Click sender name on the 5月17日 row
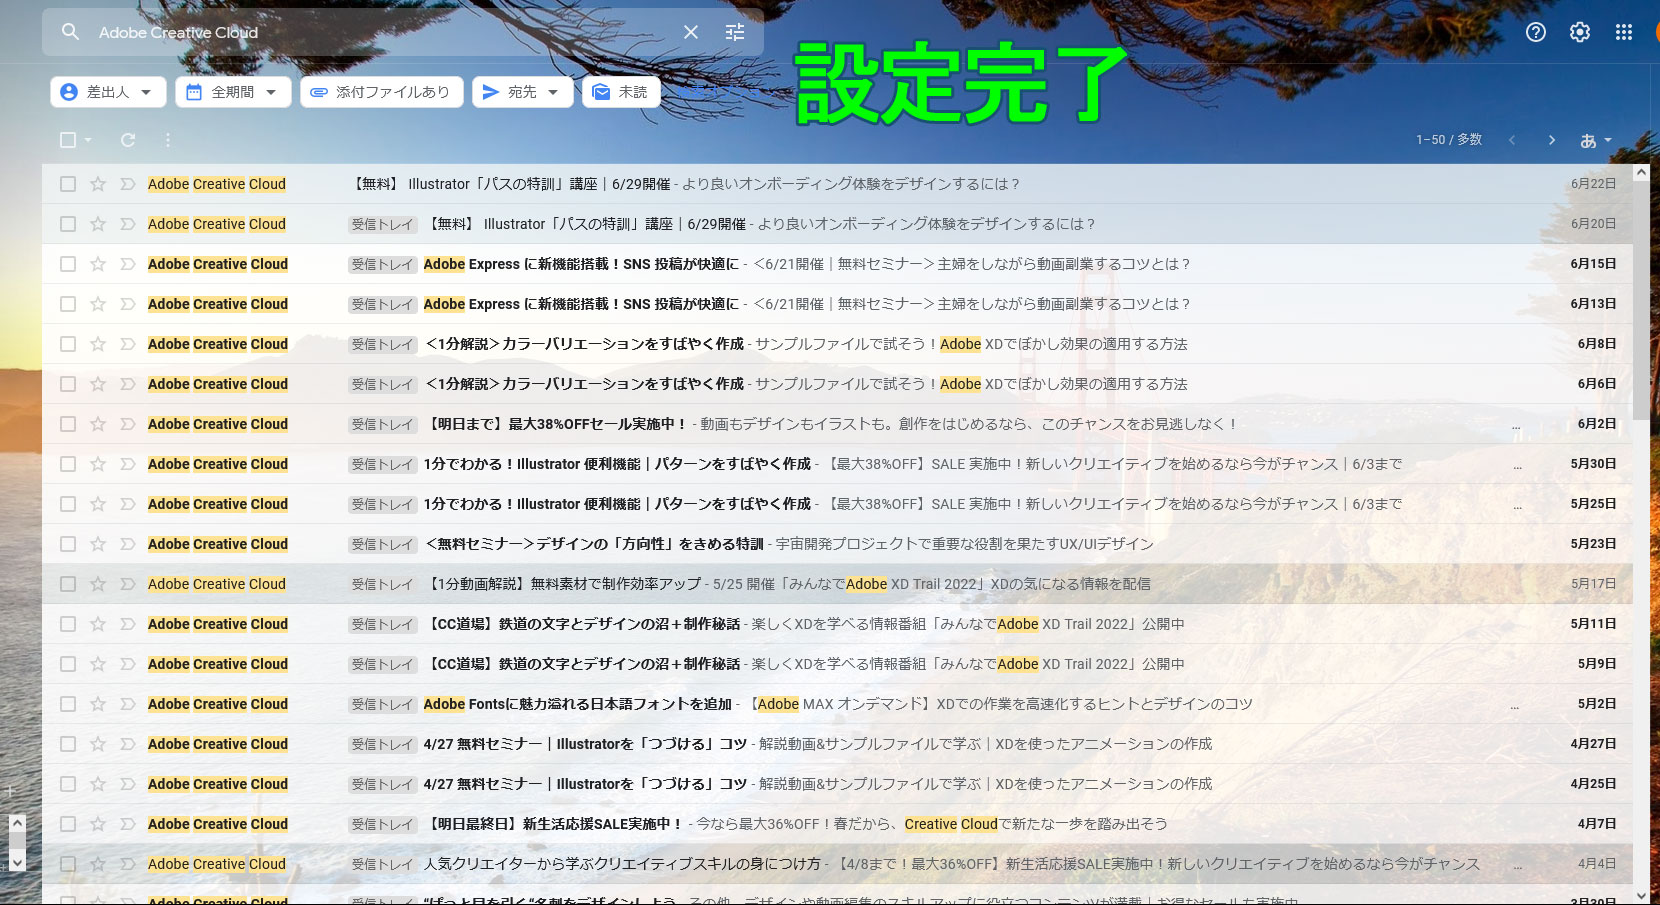 click(x=217, y=584)
